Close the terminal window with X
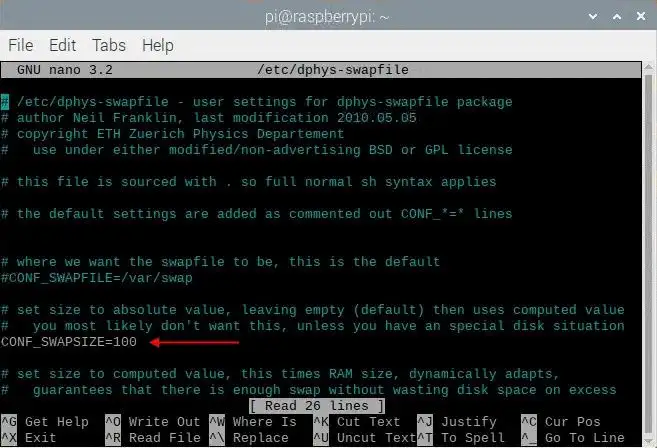This screenshot has width=657, height=448. click(641, 16)
